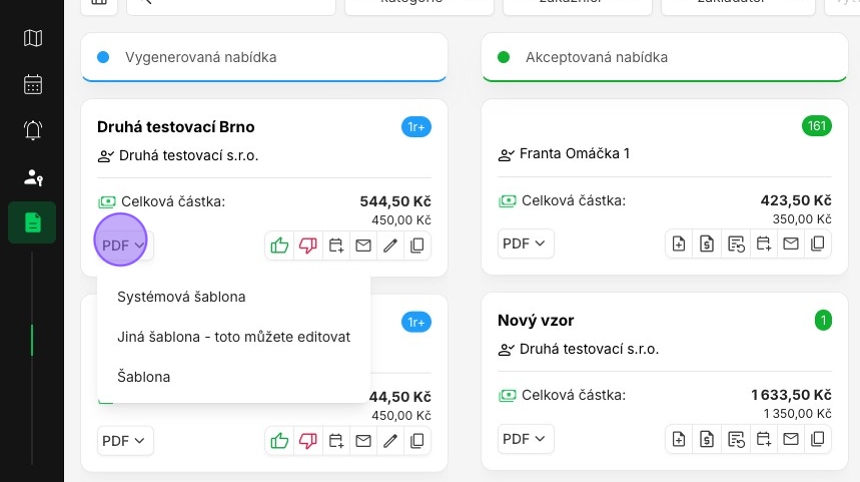Viewport: 860px width, 482px height.
Task: Add calendar event for Franta Omáčka 1 offer
Action: click(763, 243)
